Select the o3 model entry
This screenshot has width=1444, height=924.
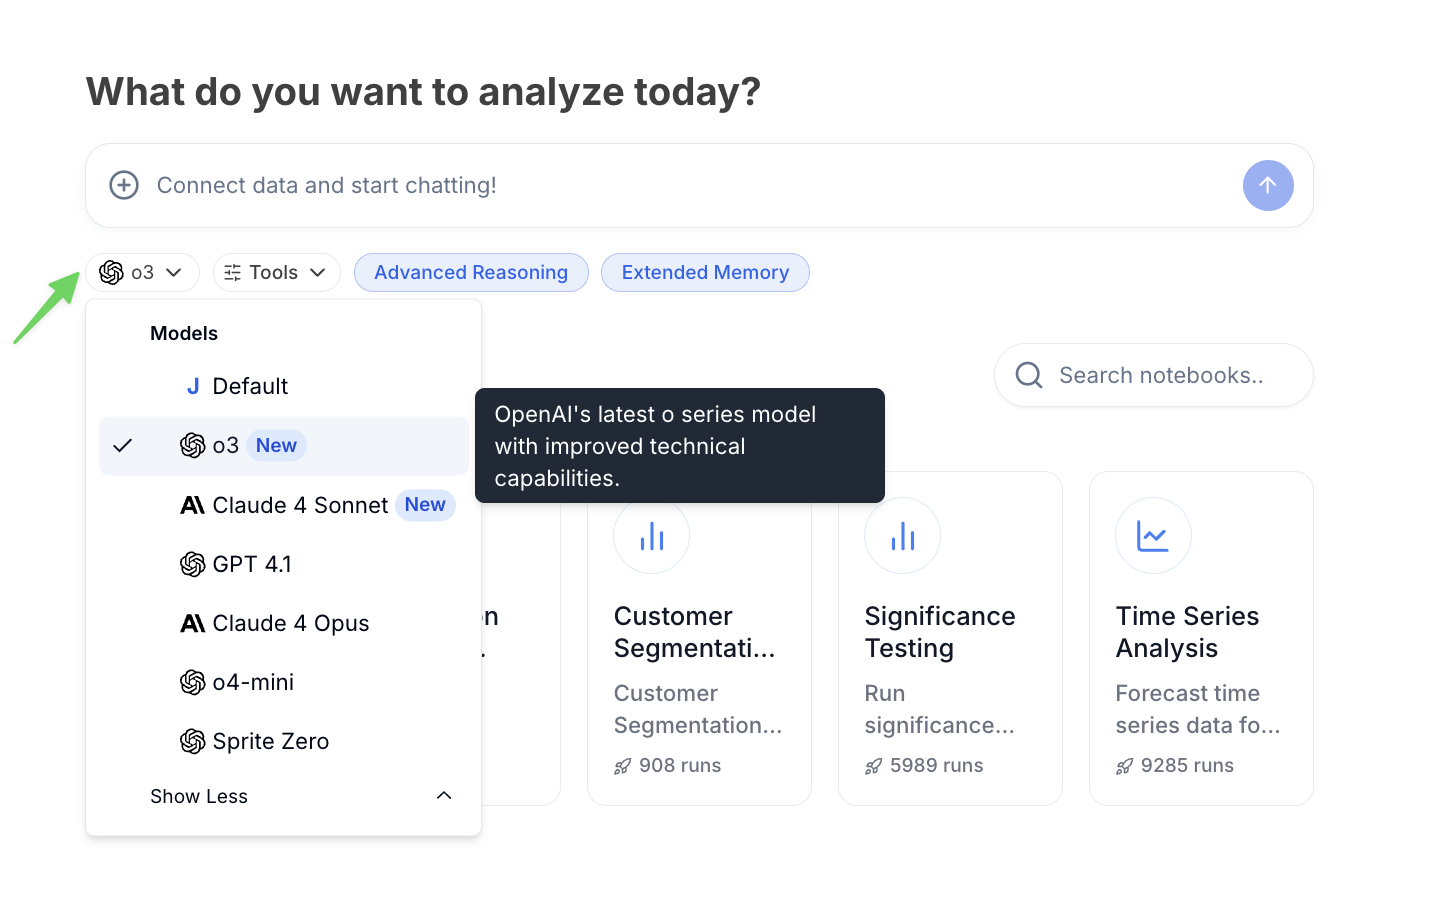coord(284,445)
